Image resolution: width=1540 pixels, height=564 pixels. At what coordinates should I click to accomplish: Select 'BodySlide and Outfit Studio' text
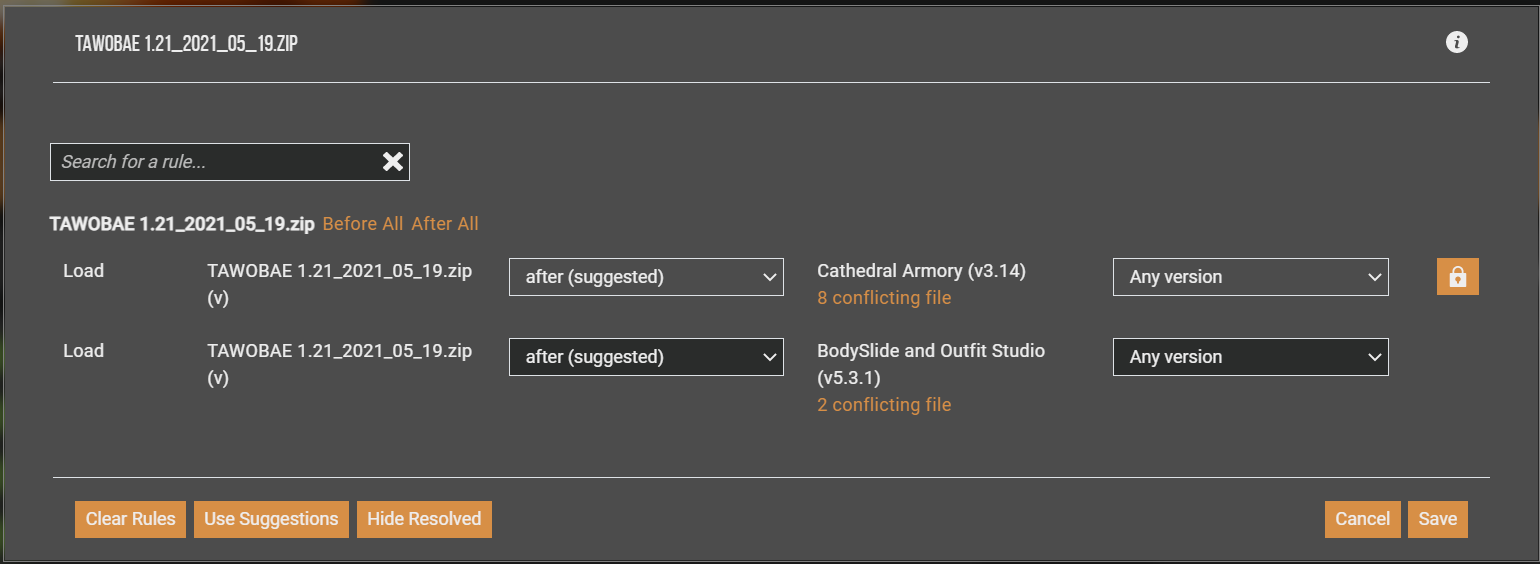(931, 351)
